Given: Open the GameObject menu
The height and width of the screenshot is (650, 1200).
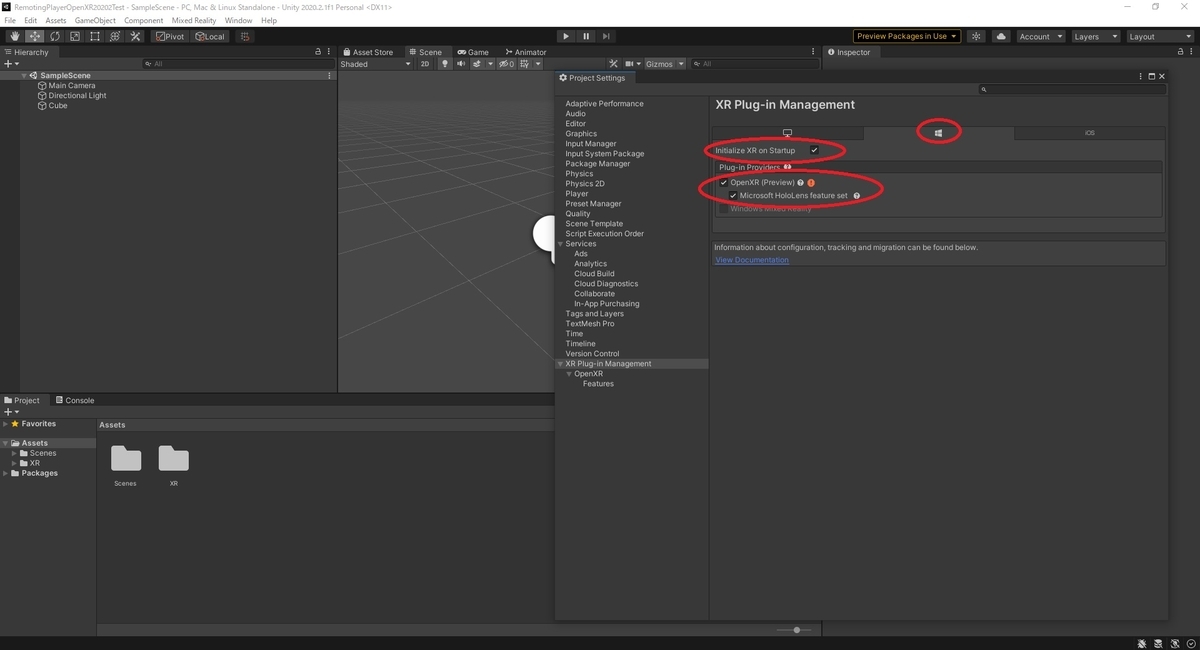Looking at the screenshot, I should [x=95, y=20].
